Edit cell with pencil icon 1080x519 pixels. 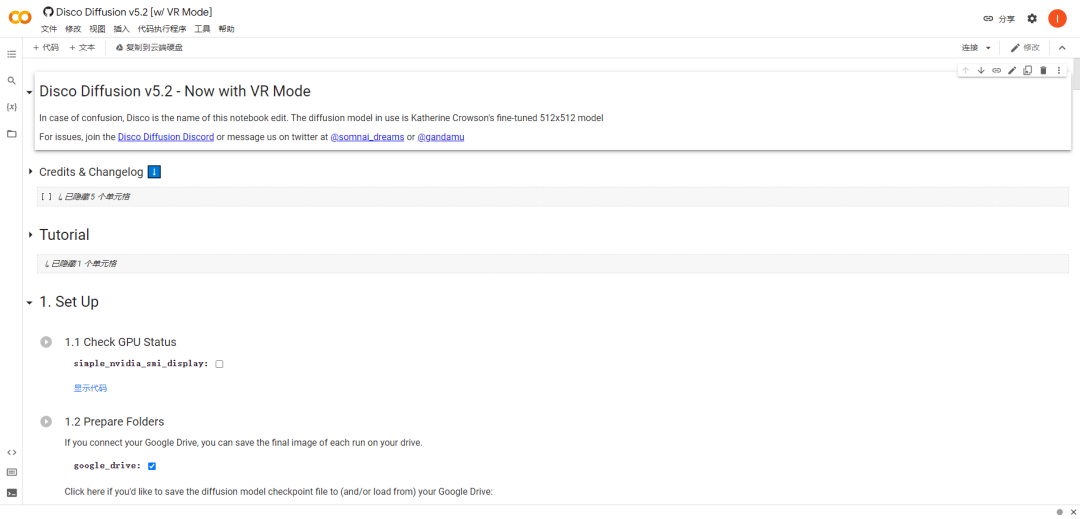1012,70
